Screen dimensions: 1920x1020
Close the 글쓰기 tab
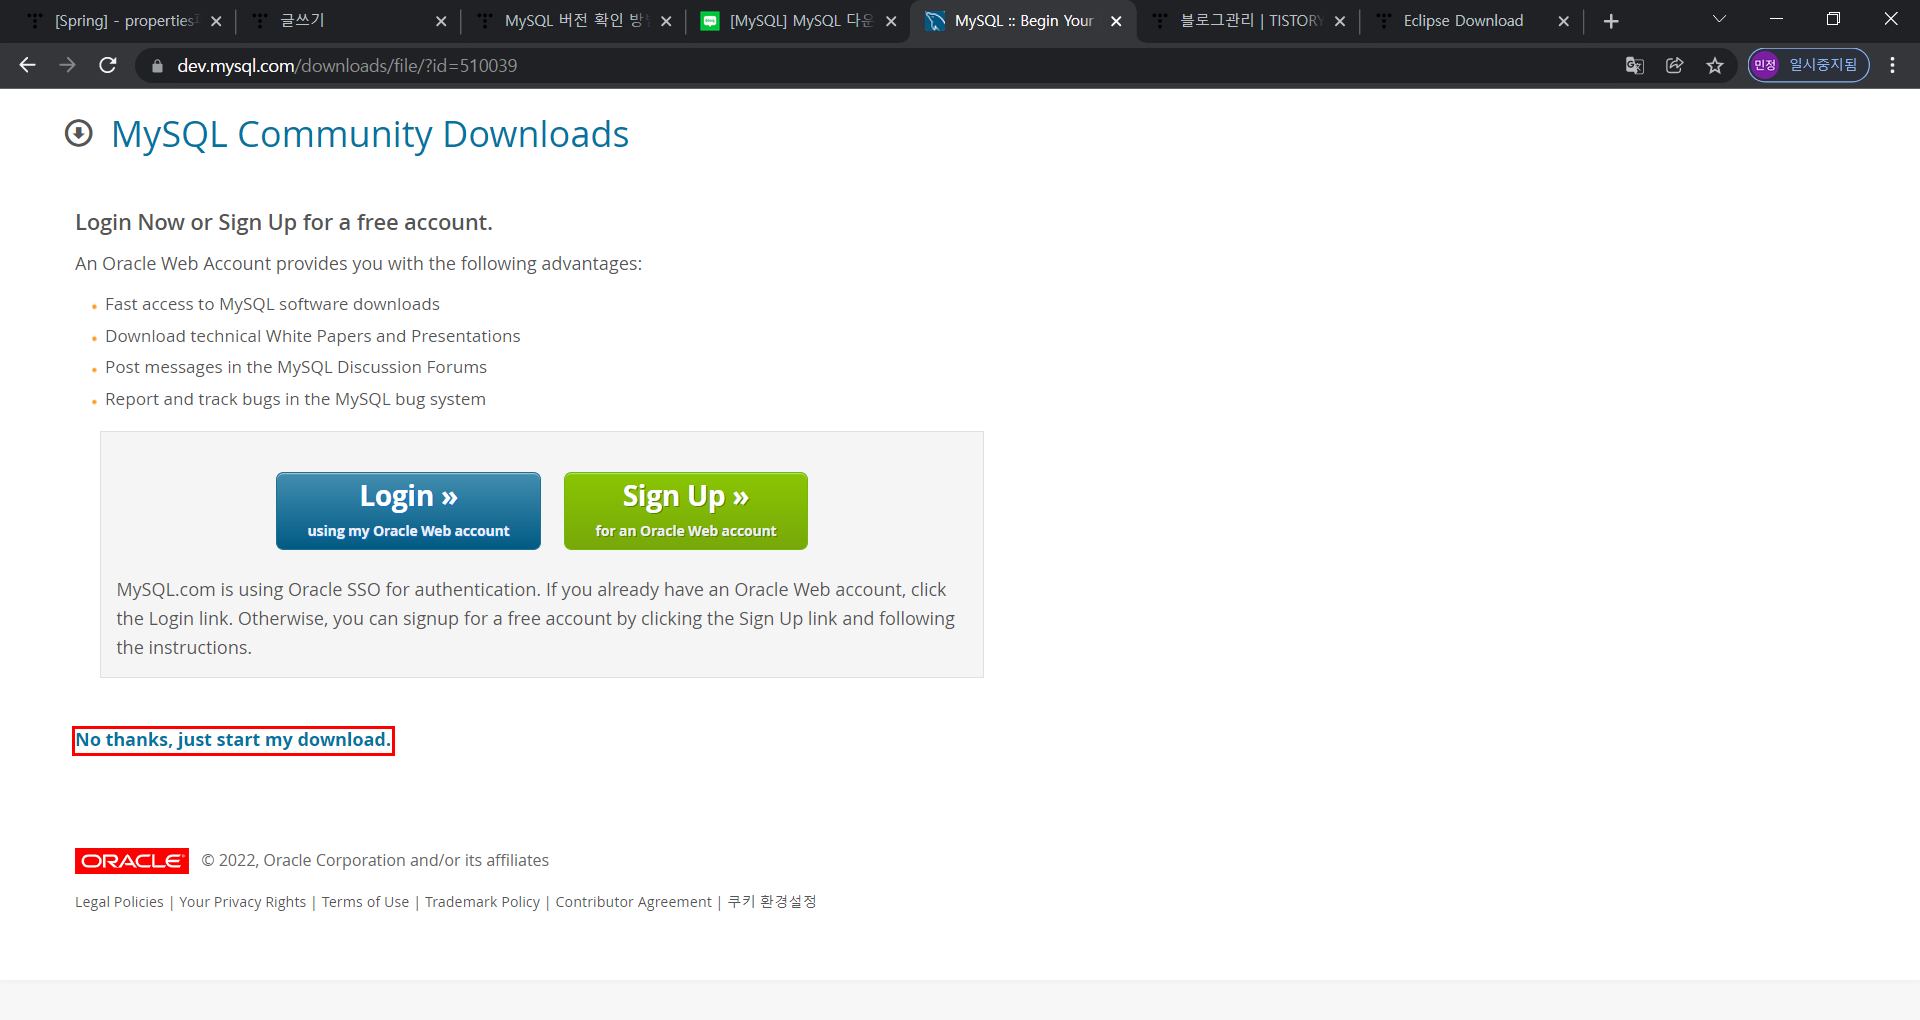[441, 21]
